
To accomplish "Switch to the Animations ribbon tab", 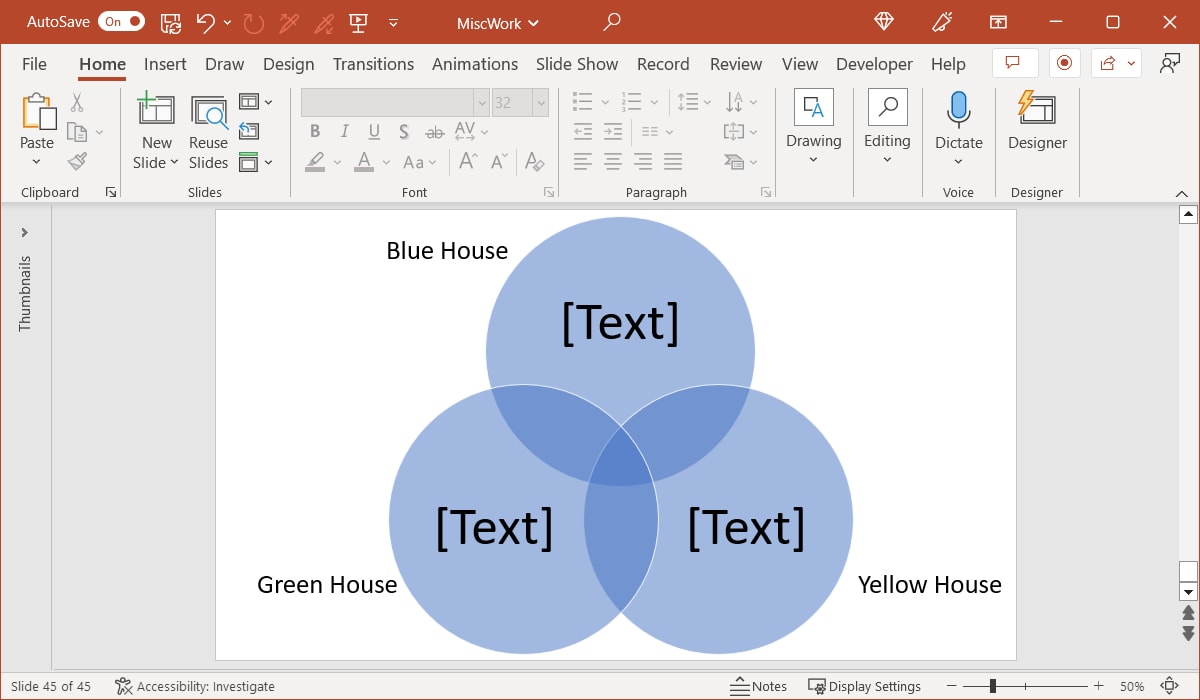I will 475,64.
